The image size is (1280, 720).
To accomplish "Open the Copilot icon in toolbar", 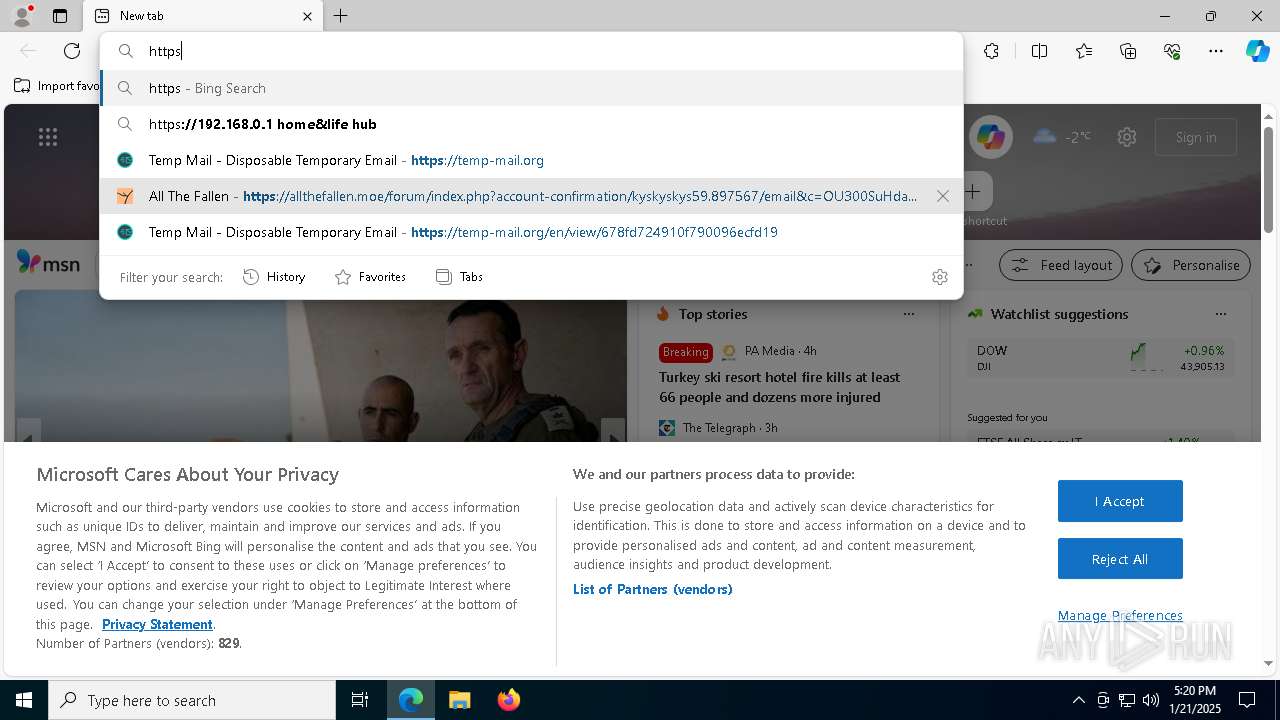I will click(x=1257, y=51).
